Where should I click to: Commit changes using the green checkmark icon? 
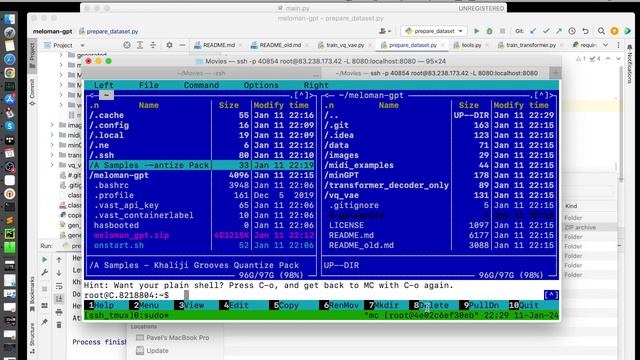click(546, 31)
